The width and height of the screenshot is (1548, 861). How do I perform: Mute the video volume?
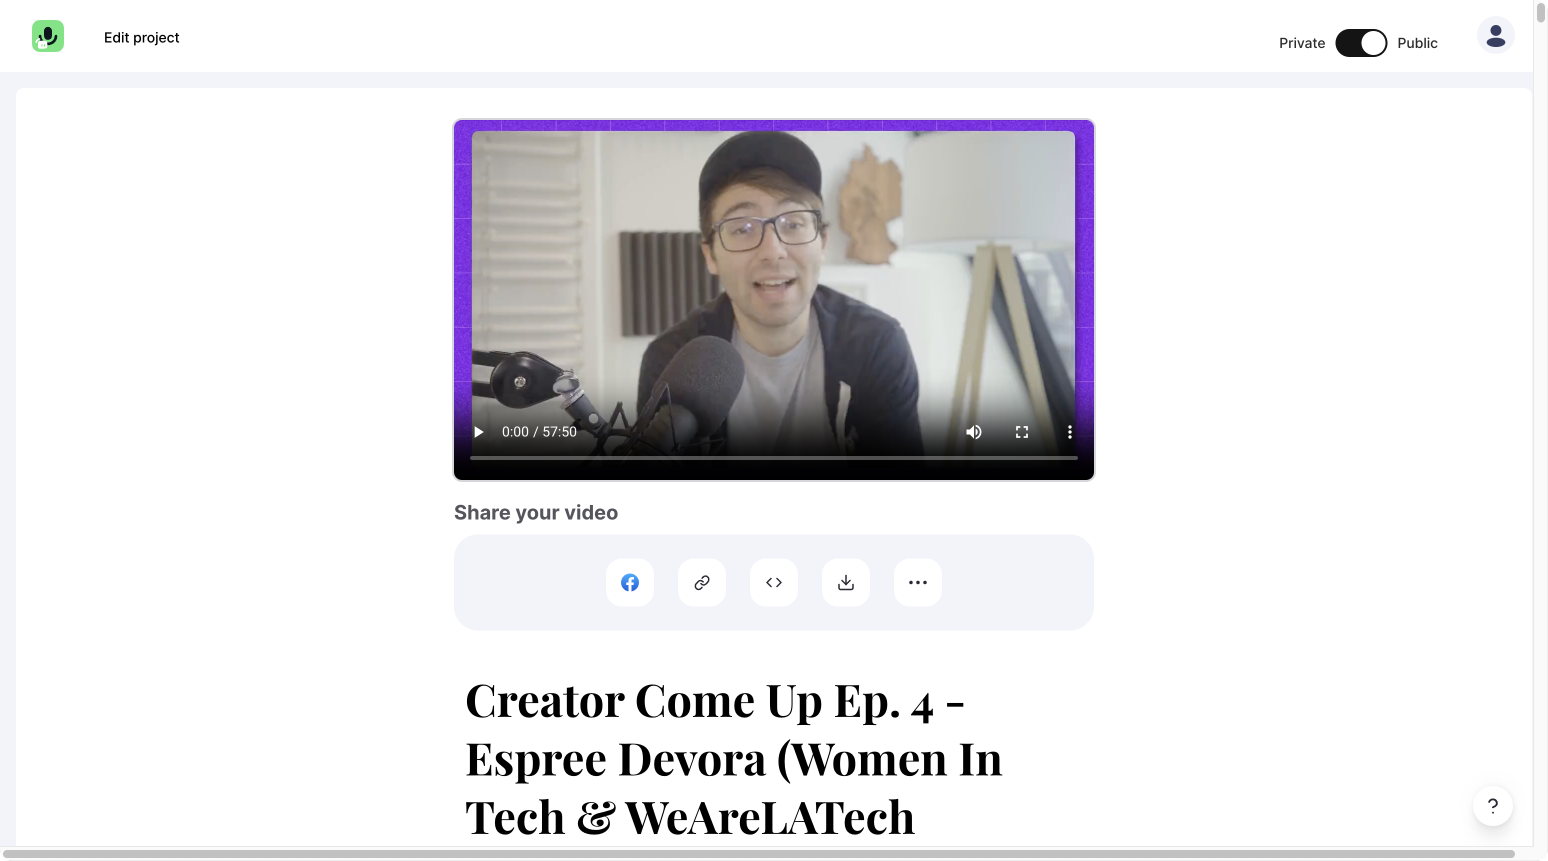[974, 432]
